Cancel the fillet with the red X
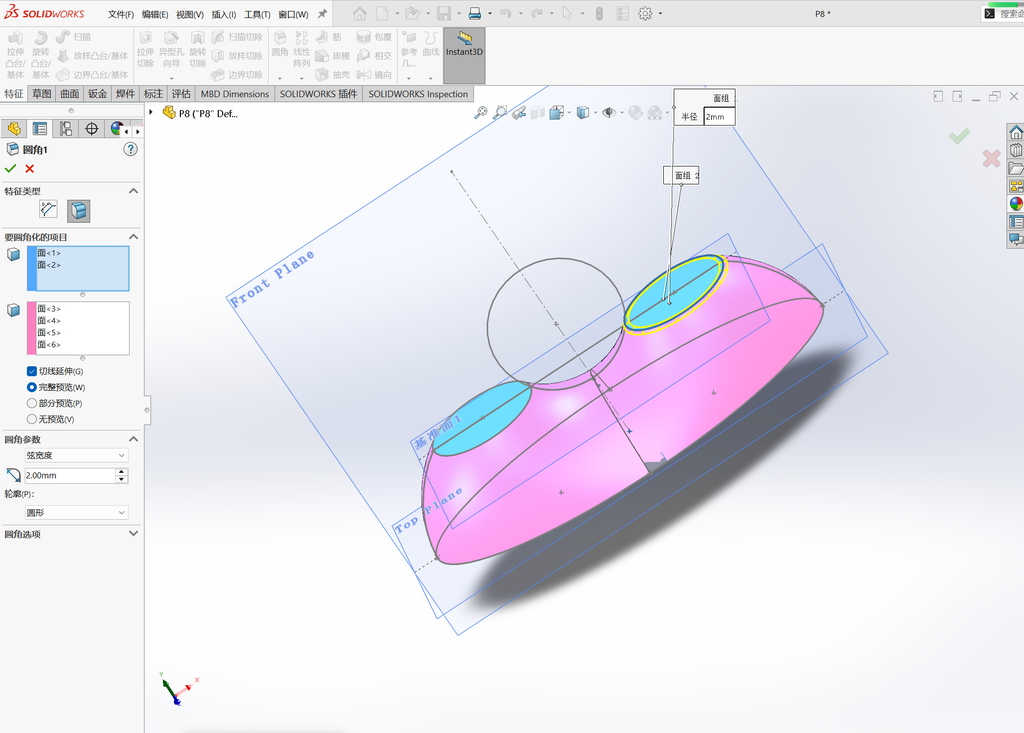This screenshot has width=1024, height=733. click(29, 169)
